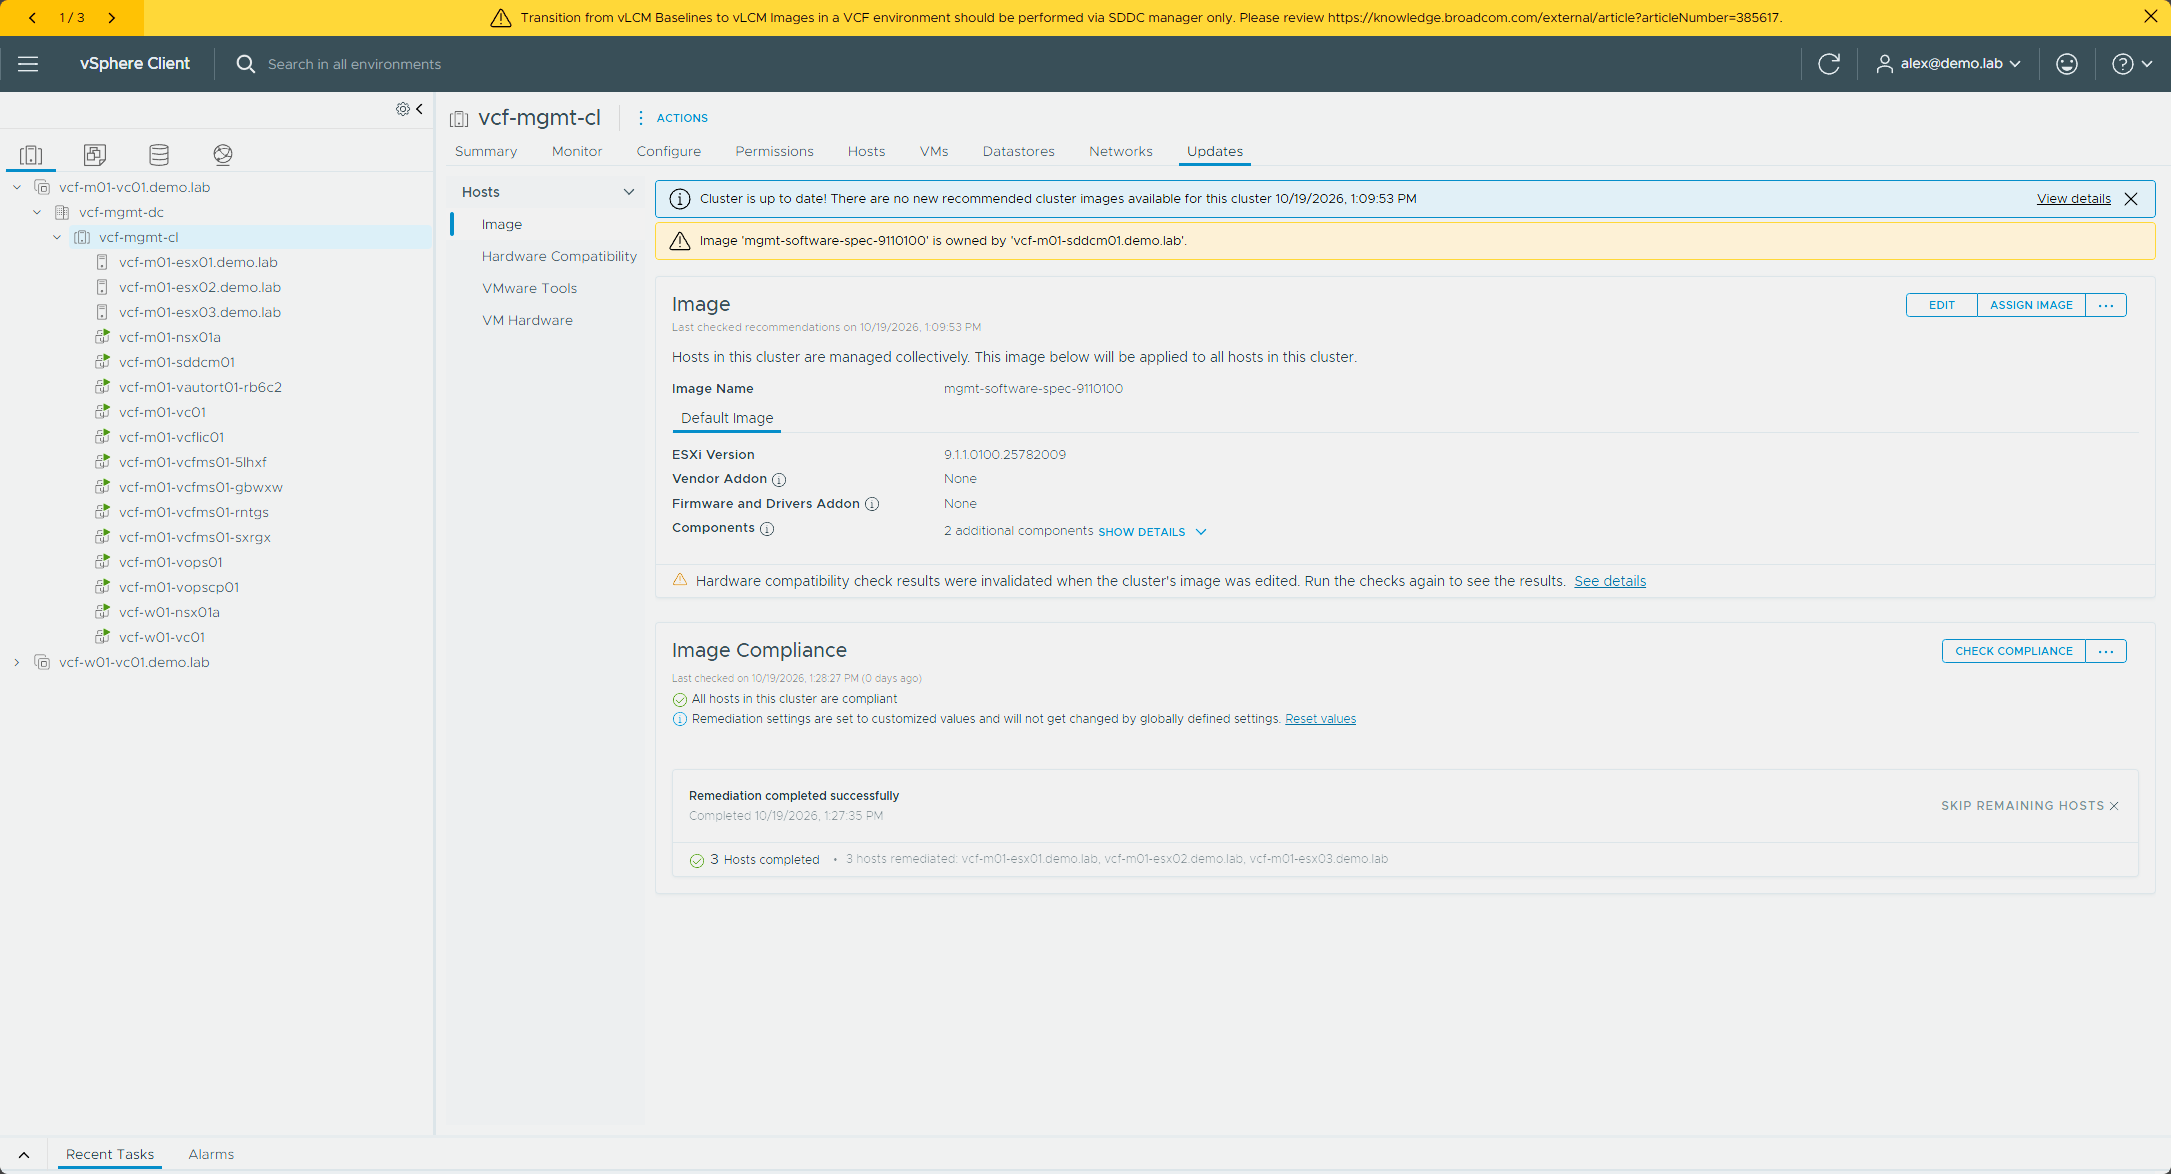Go to previous notification banner

(32, 18)
